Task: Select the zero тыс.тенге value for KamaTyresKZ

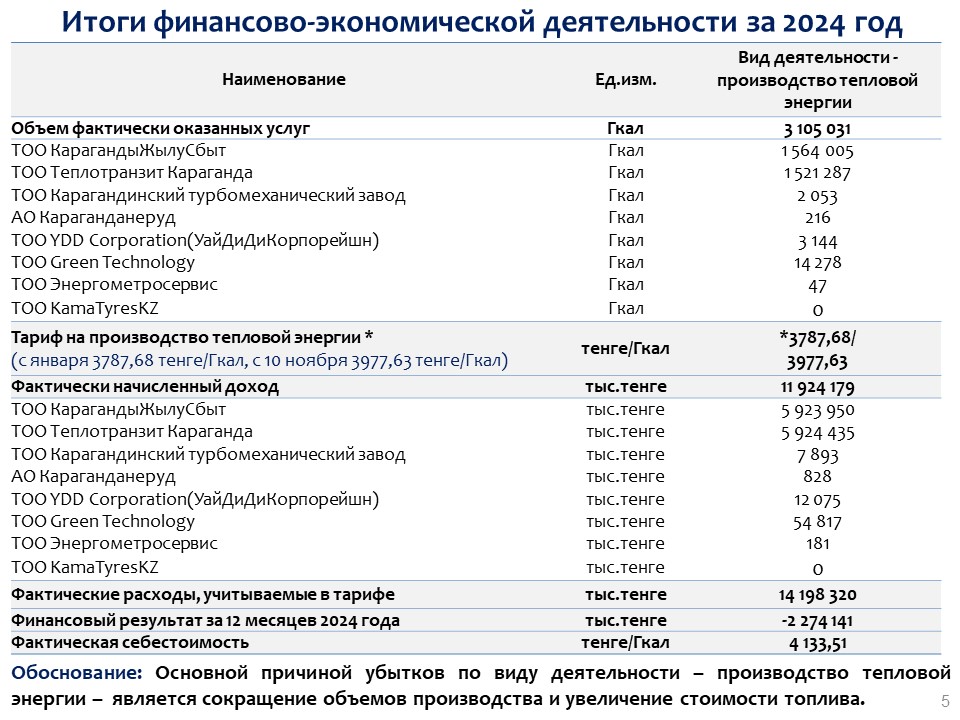Action: (x=817, y=569)
